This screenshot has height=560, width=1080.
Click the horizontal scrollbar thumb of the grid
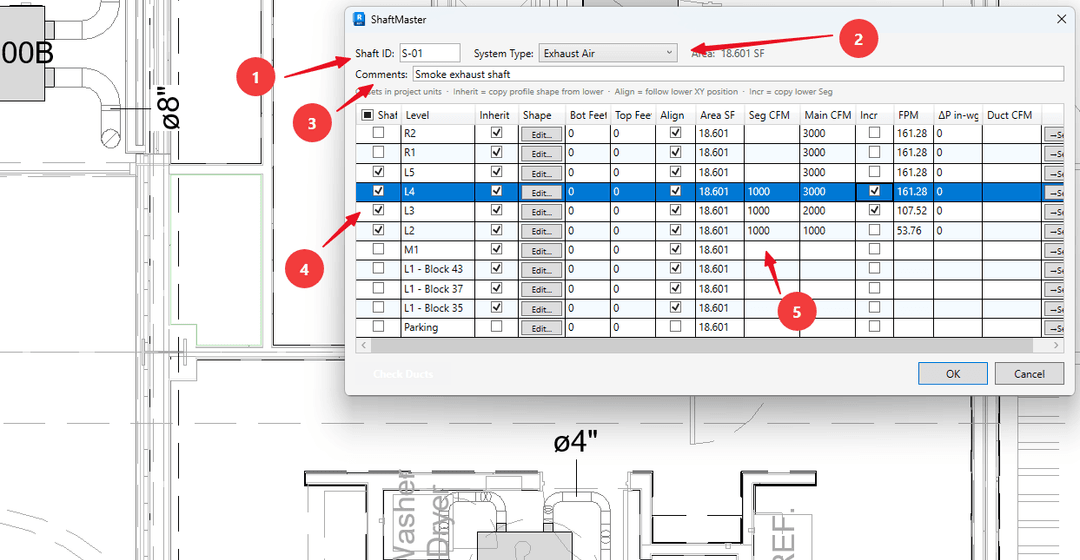tap(702, 344)
